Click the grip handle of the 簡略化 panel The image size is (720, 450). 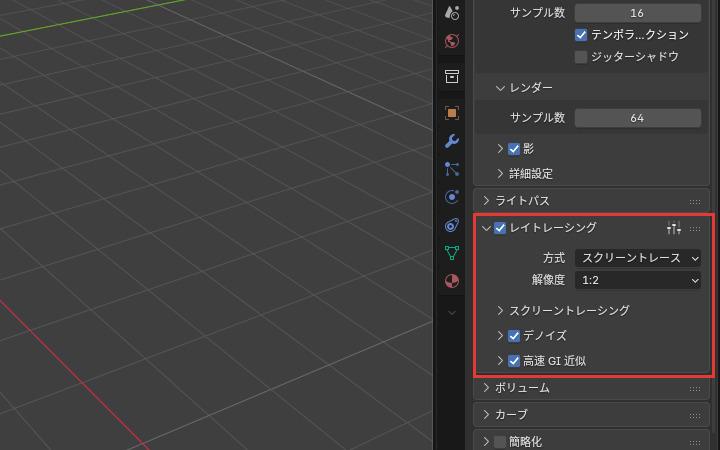(695, 443)
